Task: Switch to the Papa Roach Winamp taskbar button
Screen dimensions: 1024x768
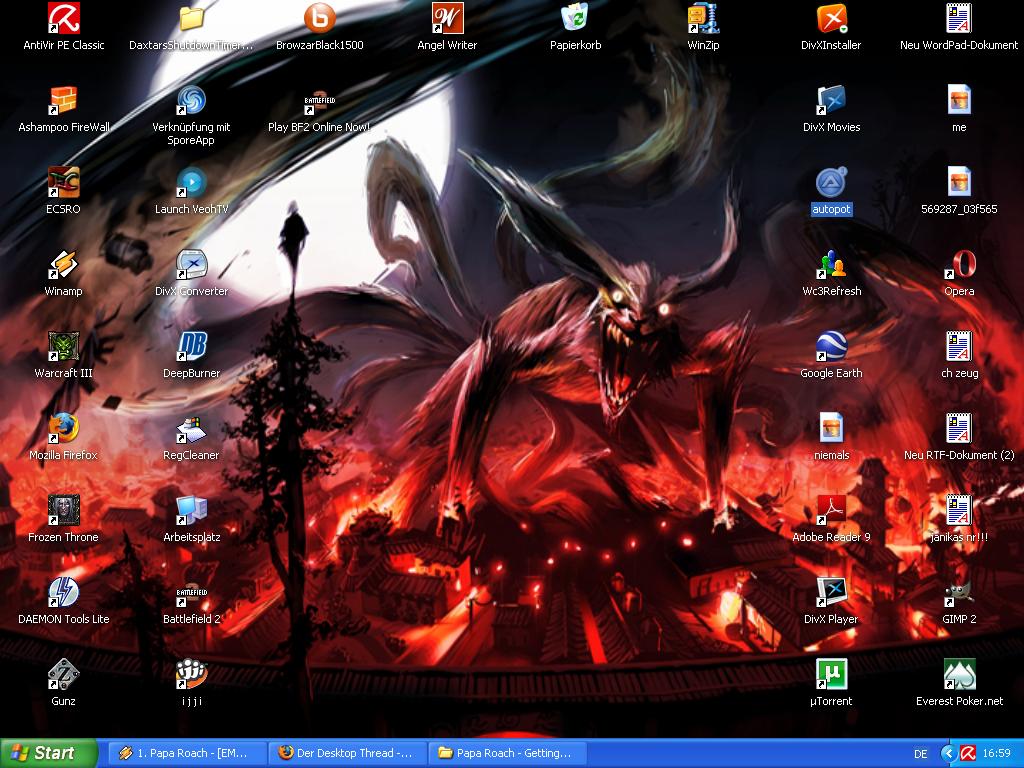Action: tap(187, 753)
